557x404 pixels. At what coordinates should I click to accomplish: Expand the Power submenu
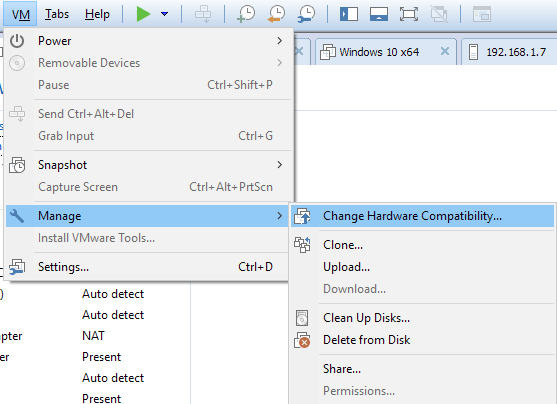click(148, 41)
